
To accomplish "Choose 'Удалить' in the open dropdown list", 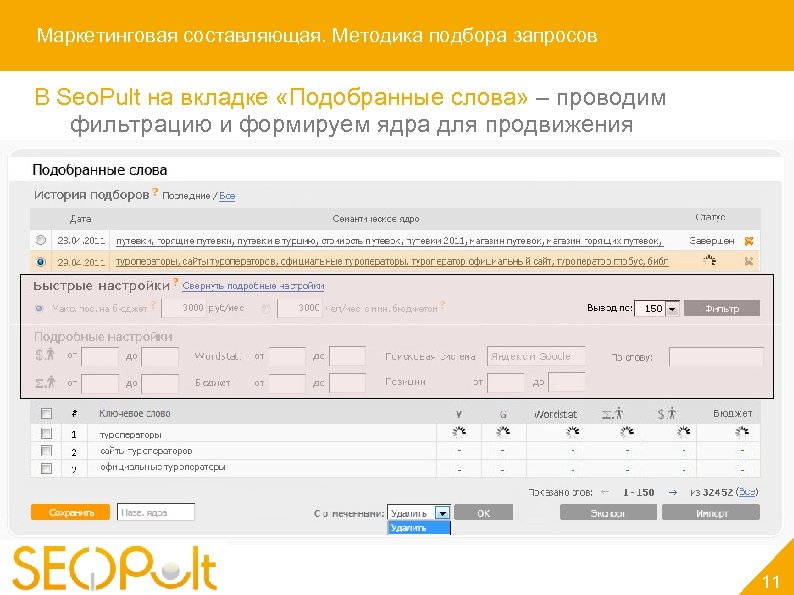I will [x=418, y=528].
